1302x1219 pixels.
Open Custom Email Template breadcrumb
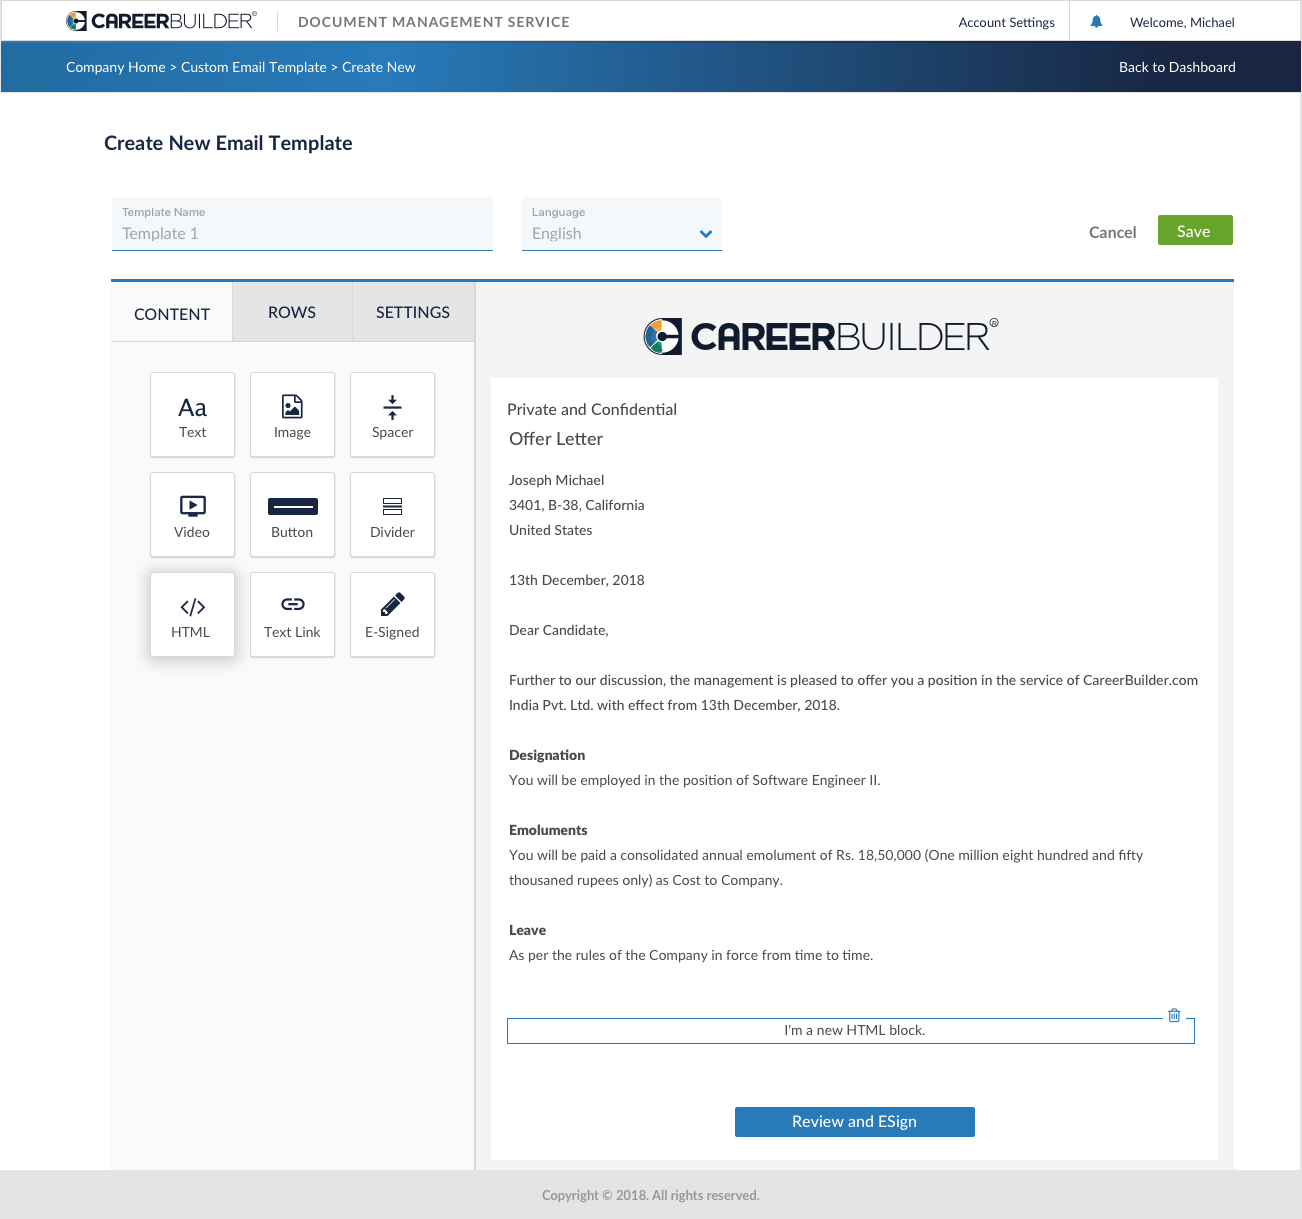[254, 67]
